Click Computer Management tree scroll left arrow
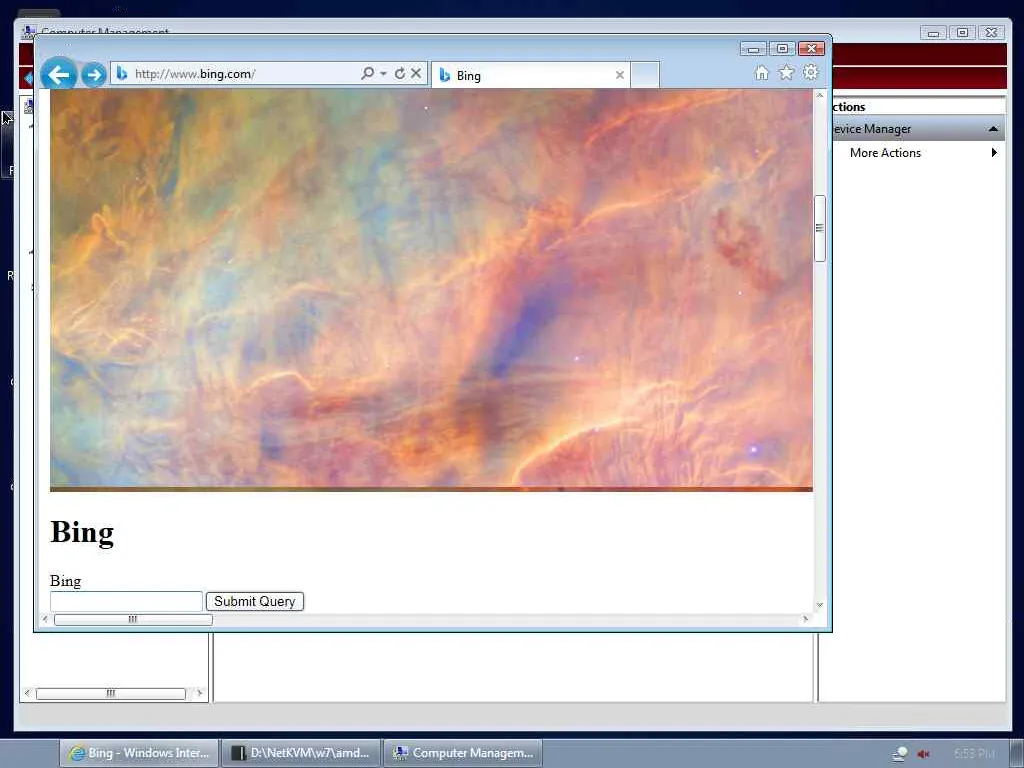This screenshot has width=1024, height=768. point(27,694)
